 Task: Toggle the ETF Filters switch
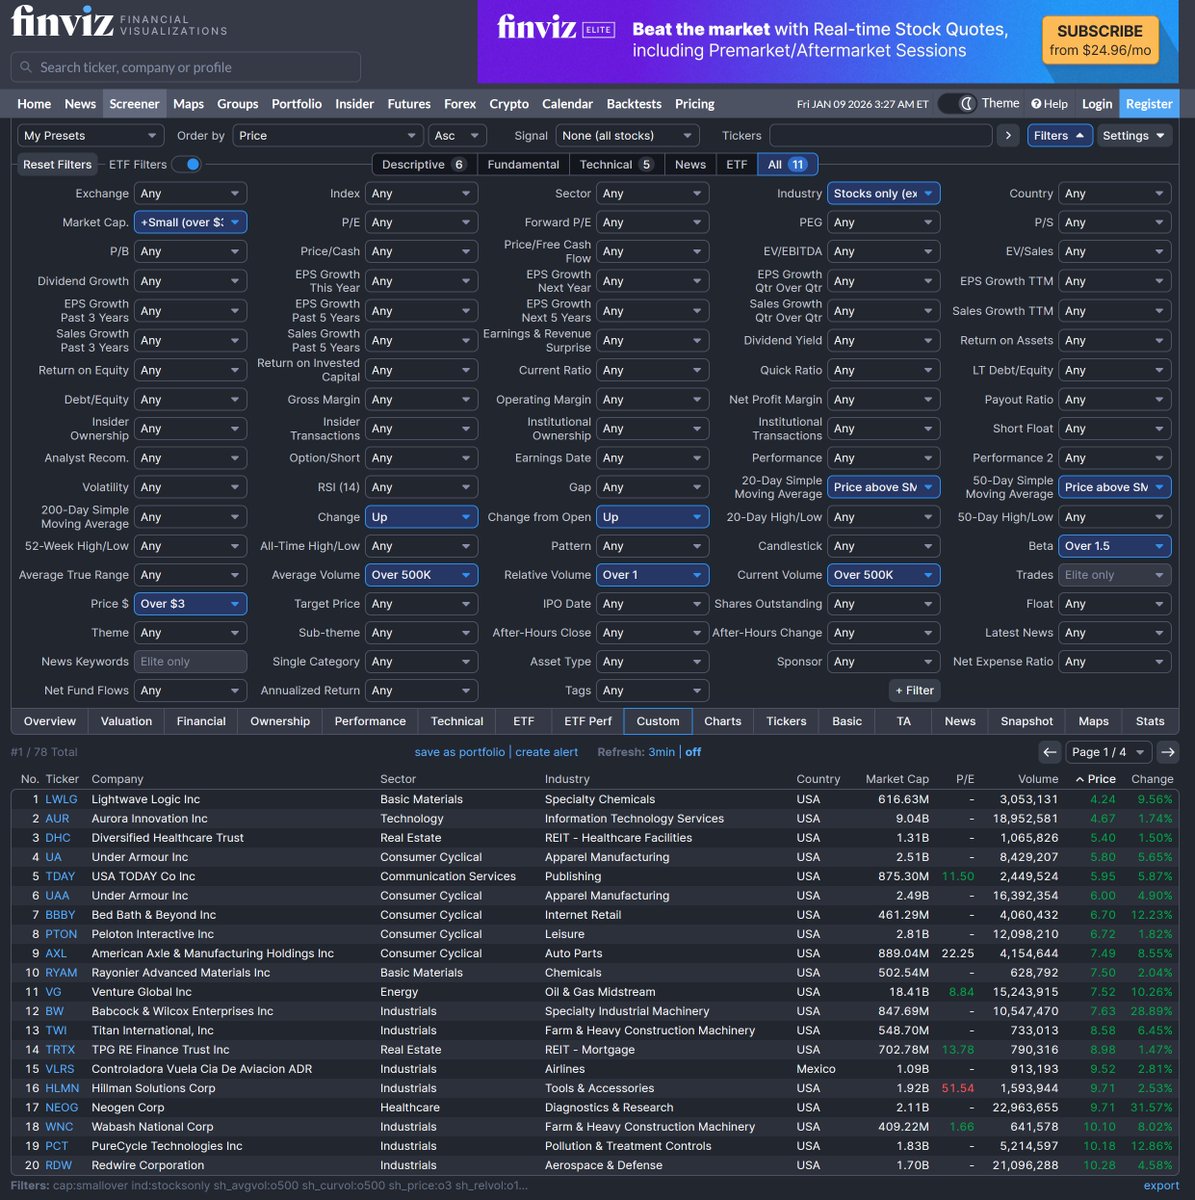186,164
